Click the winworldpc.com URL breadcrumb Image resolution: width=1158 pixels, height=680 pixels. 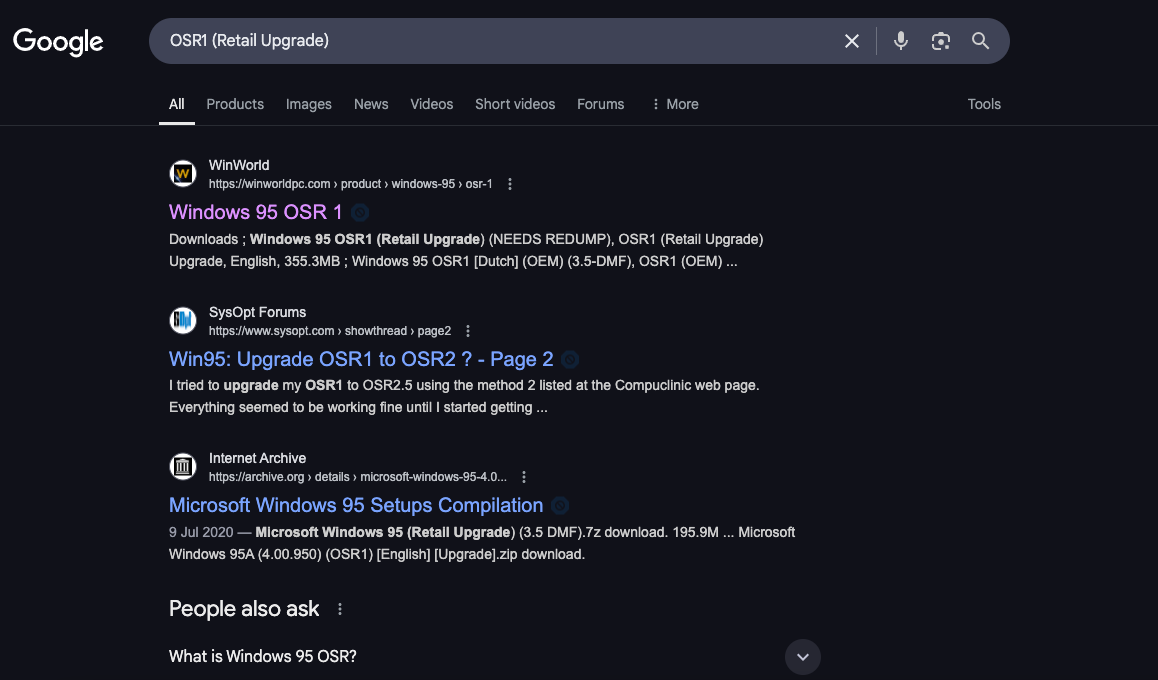(x=350, y=184)
